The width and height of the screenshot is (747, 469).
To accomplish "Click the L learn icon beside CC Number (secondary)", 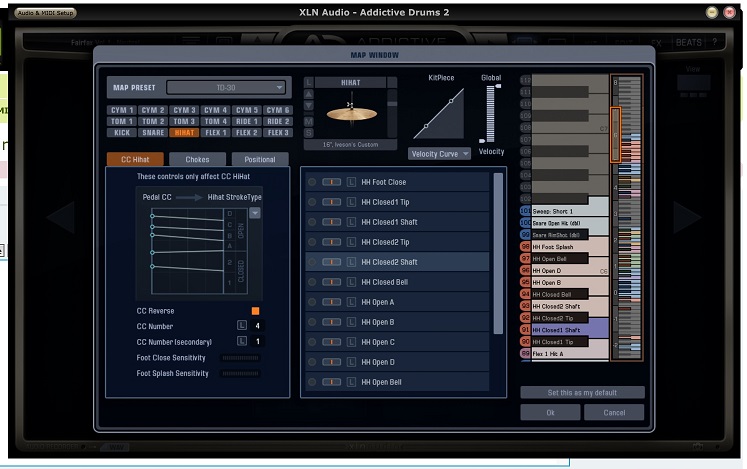I will click(x=242, y=341).
